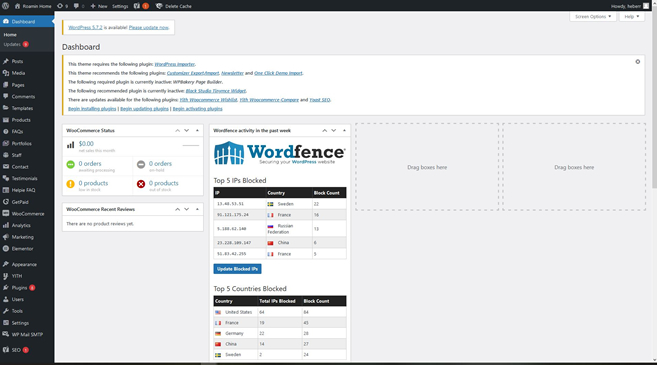Expand the Help dropdown

click(631, 16)
